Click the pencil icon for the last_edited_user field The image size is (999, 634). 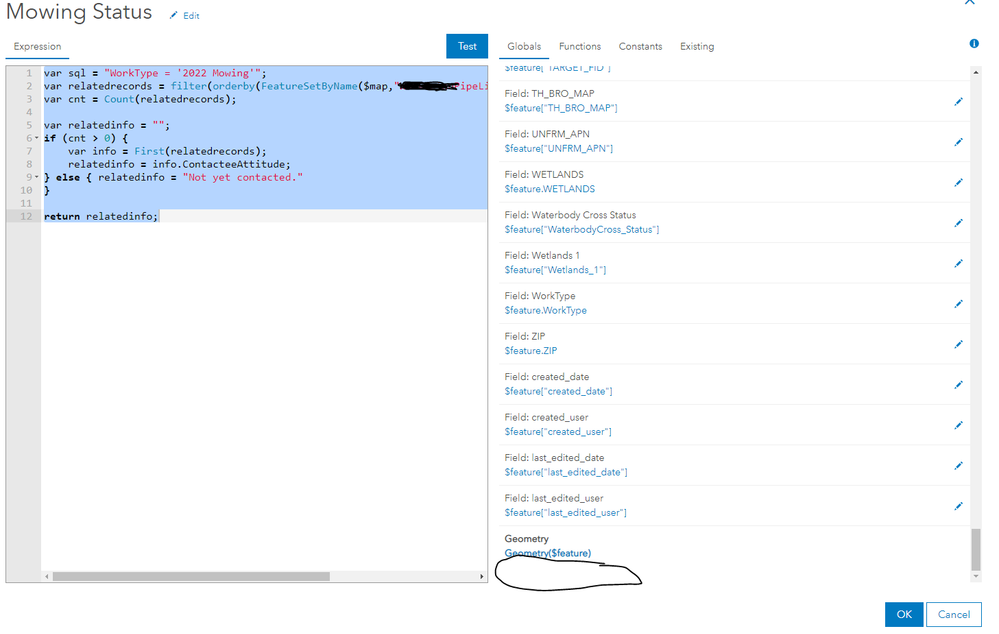[958, 506]
